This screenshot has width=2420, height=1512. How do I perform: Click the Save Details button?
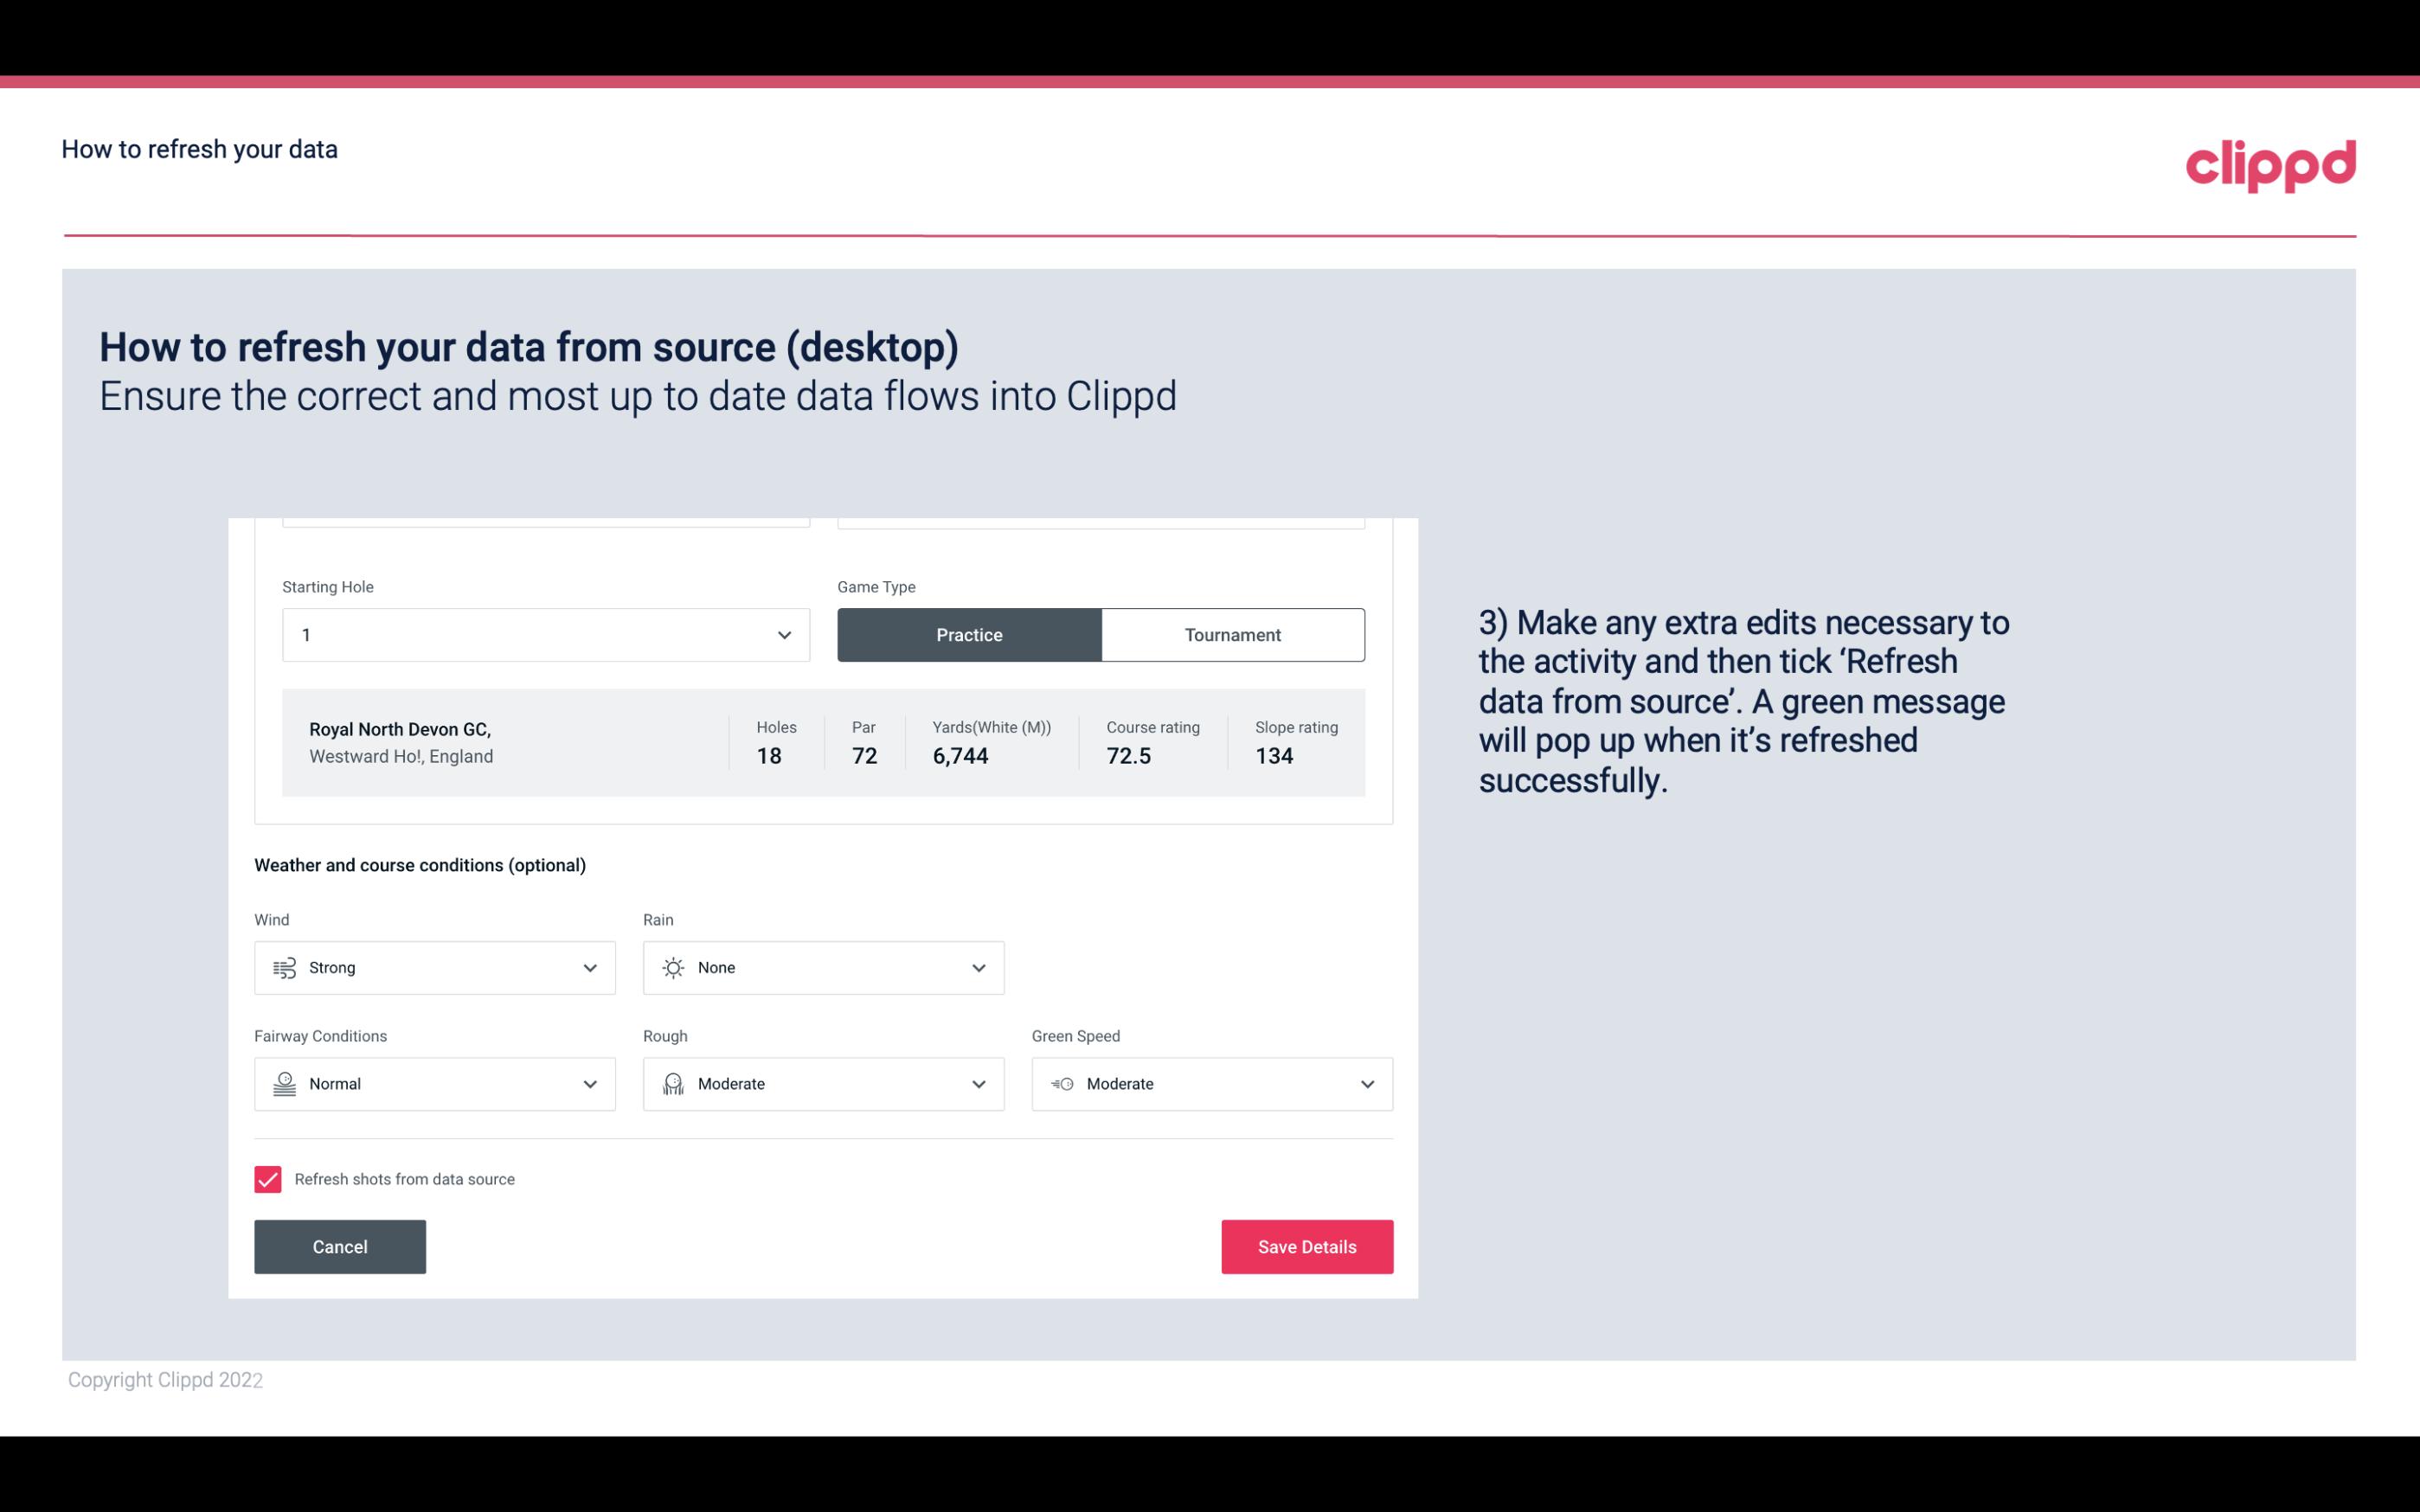1306,1246
